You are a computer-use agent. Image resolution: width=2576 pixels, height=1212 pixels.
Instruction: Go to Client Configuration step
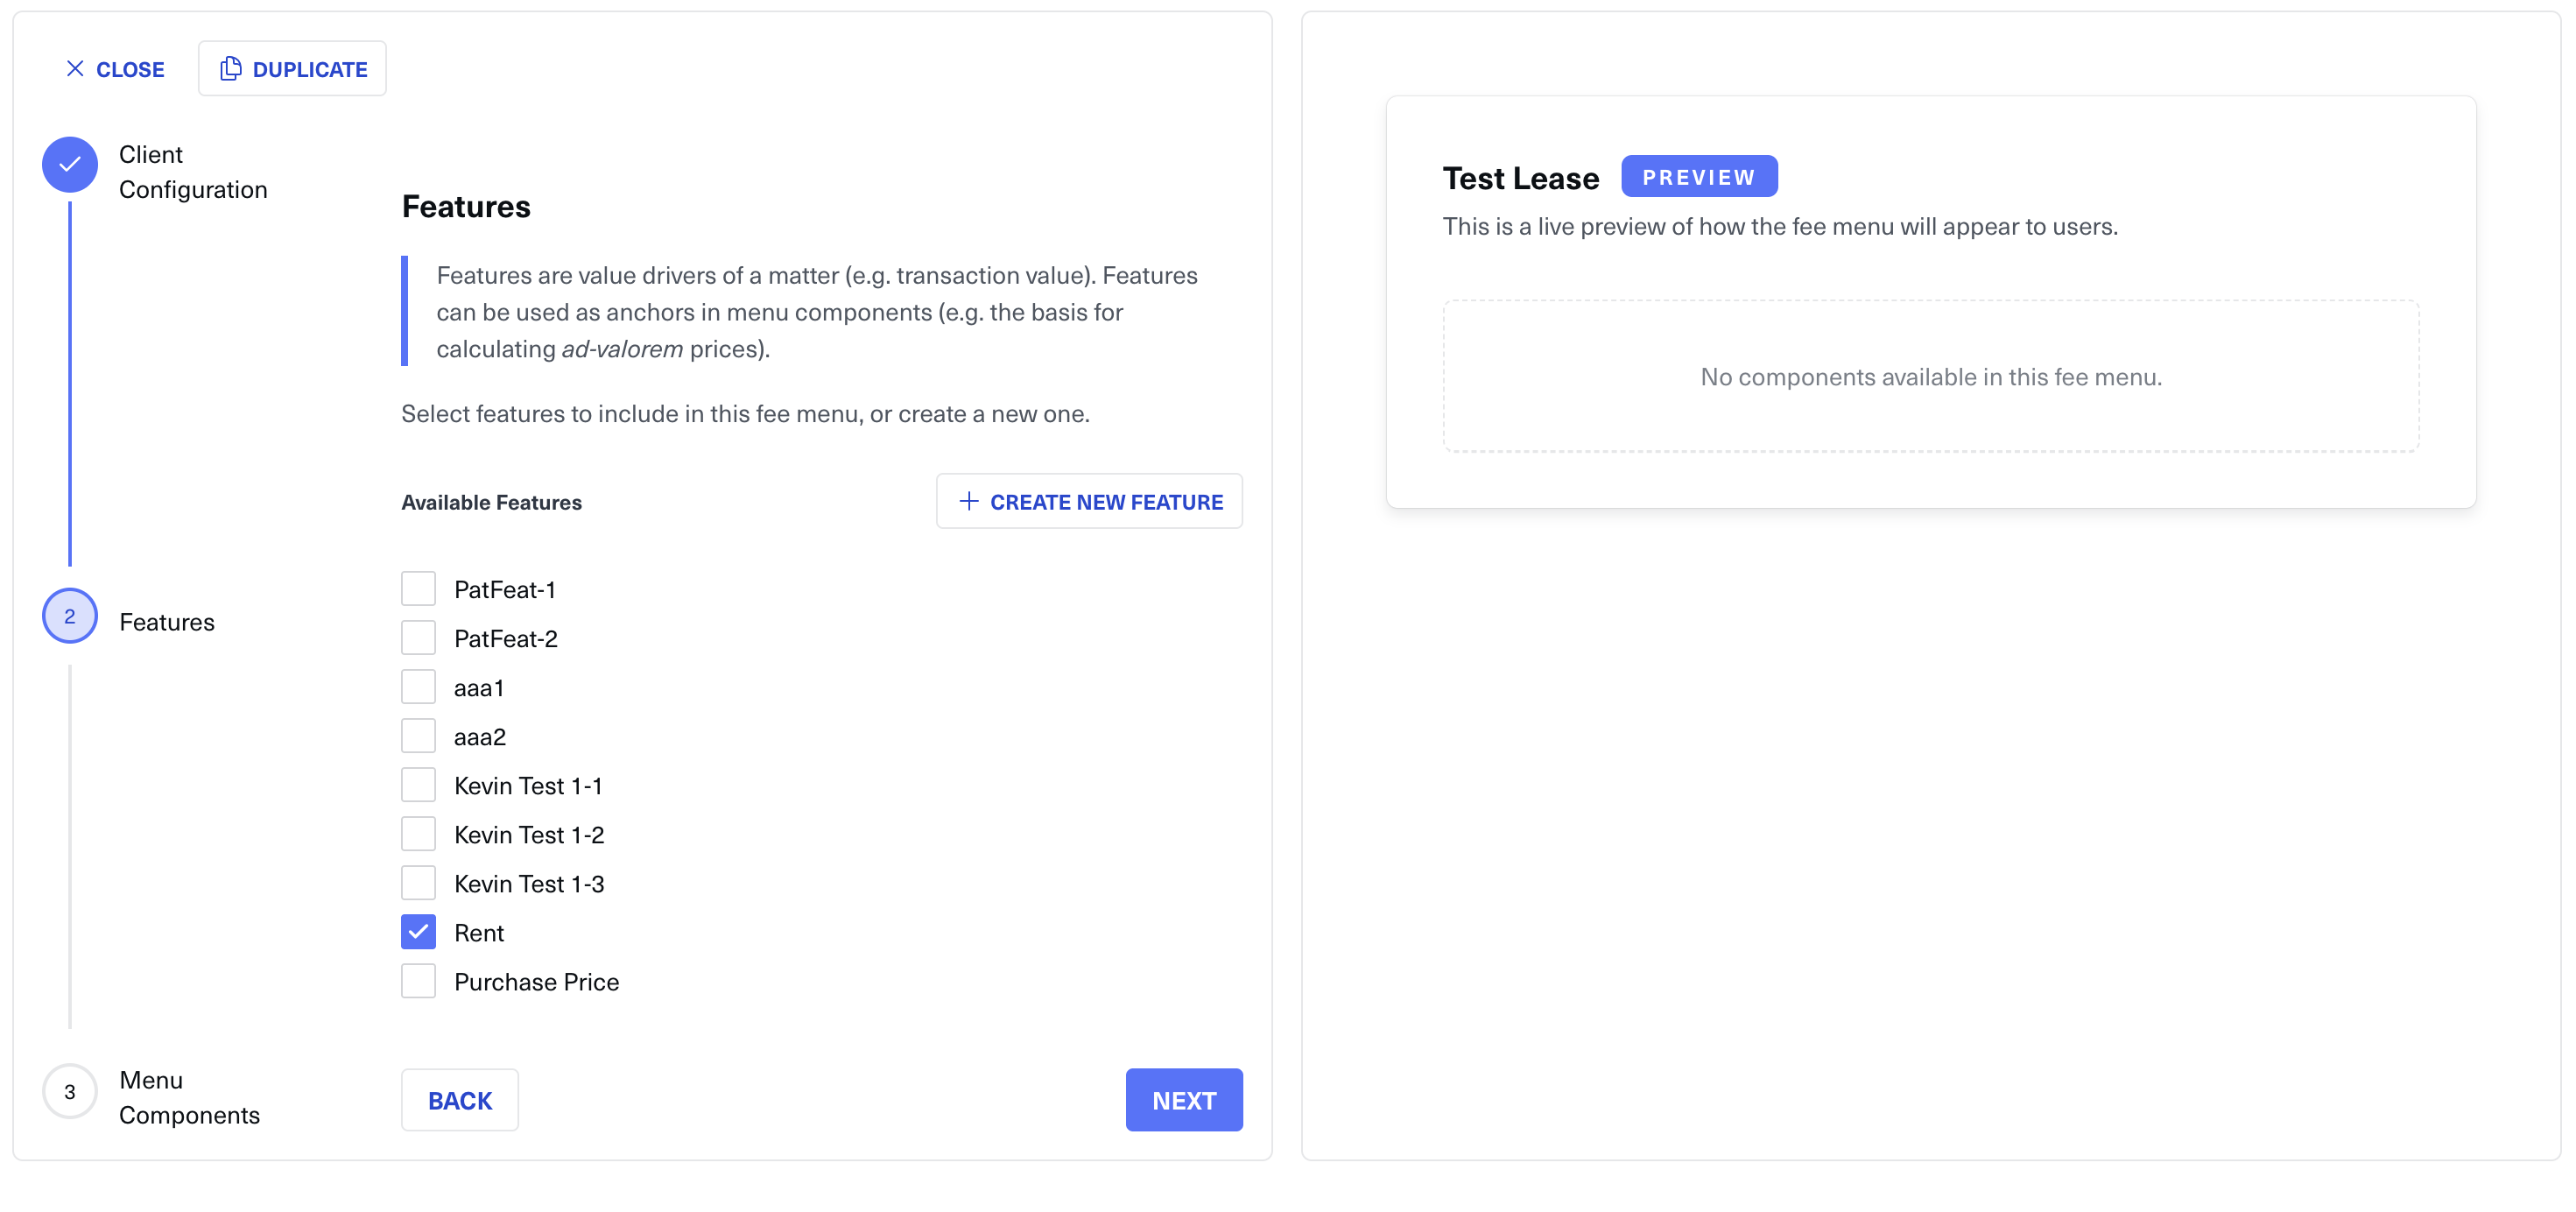click(x=193, y=172)
